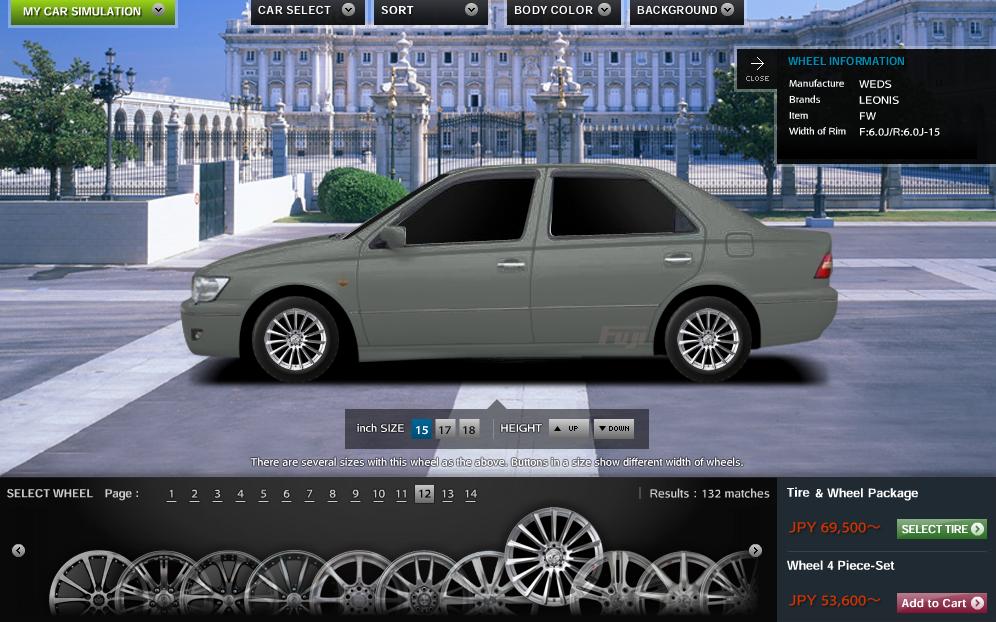Viewport: 996px width, 622px height.
Task: Open the My Car Simulation dropdown
Action: [92, 11]
